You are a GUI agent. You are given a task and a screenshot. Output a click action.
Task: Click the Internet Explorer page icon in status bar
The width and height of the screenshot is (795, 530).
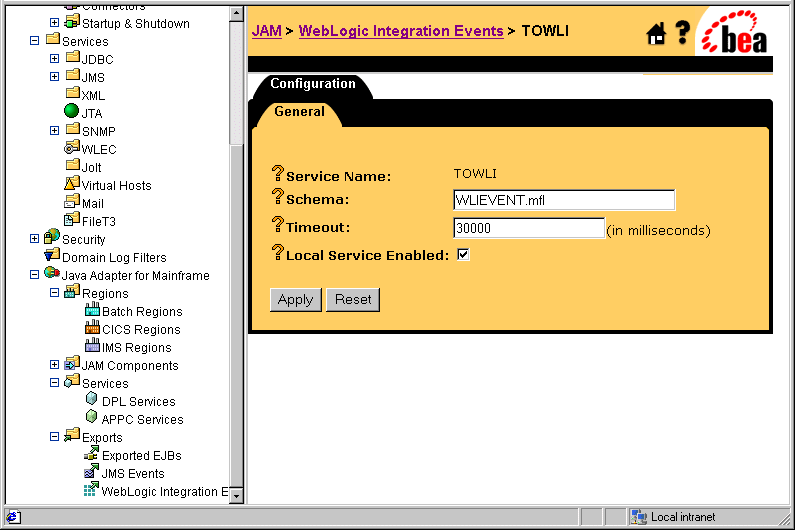(x=13, y=517)
